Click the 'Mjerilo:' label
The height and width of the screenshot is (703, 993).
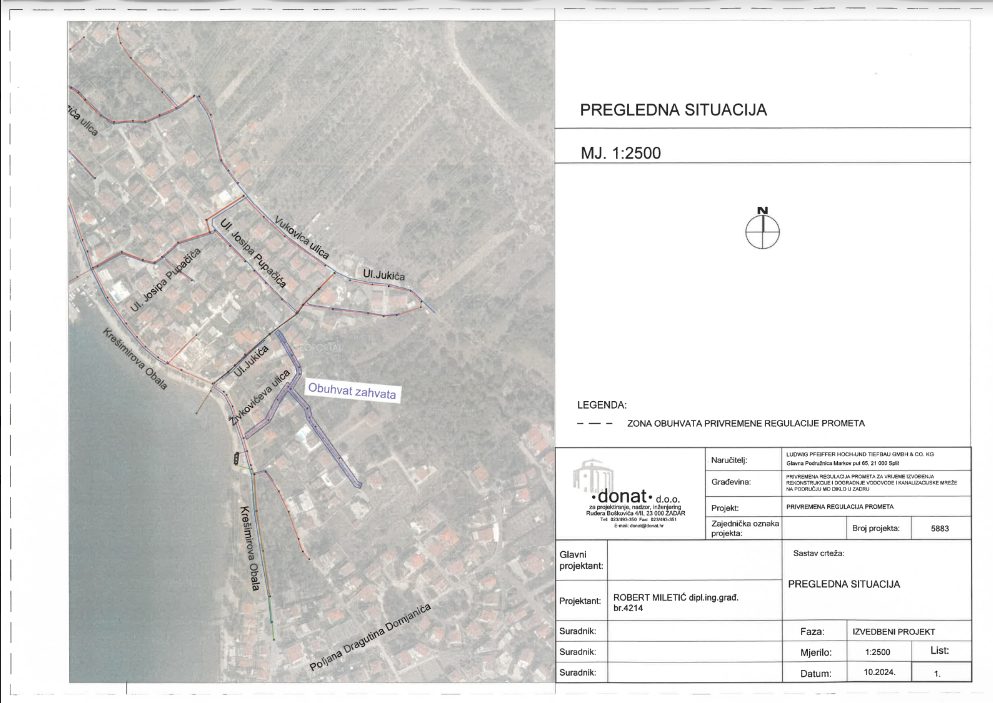816,652
